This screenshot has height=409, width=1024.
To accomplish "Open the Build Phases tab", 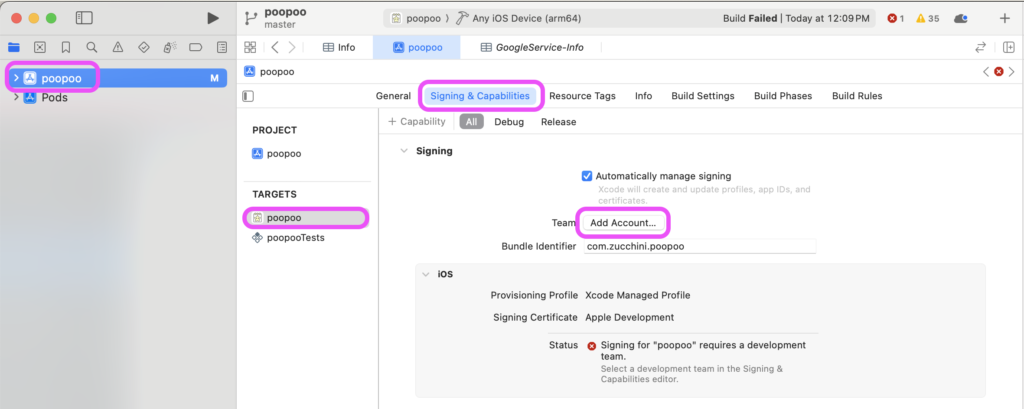I will (x=783, y=96).
